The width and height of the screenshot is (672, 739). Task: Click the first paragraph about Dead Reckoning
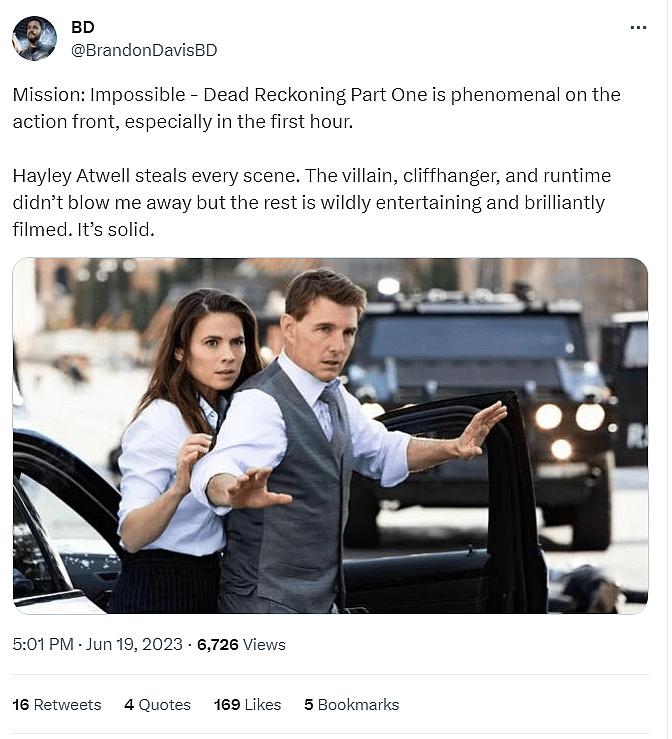[316, 108]
